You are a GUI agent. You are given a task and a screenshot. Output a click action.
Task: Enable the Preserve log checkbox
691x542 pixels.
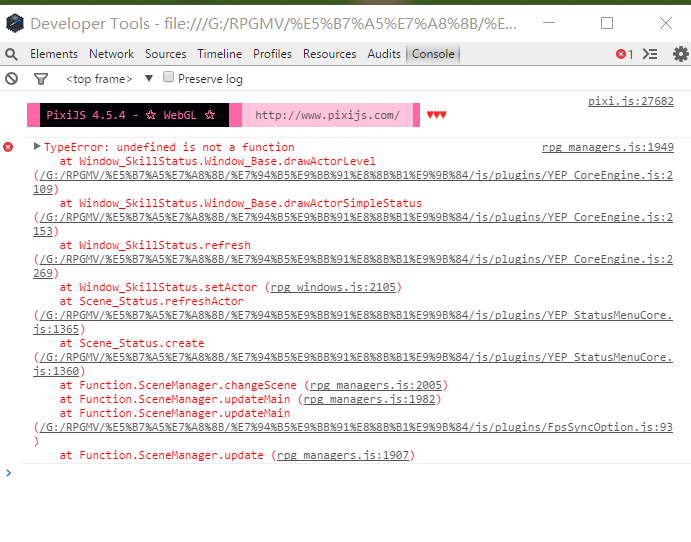pos(168,77)
